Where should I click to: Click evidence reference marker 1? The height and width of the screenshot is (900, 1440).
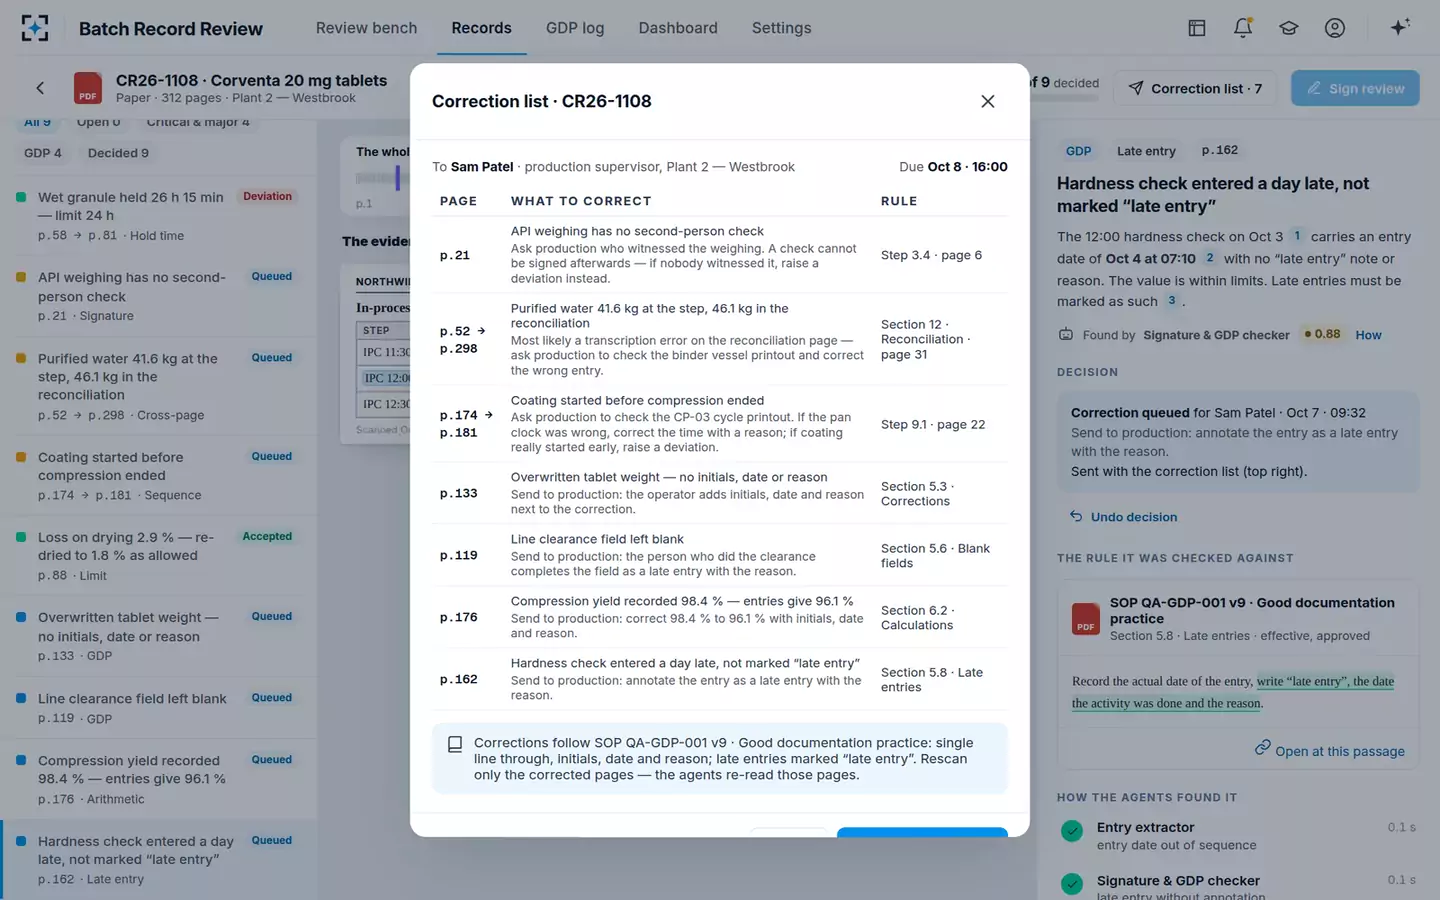pyautogui.click(x=1297, y=236)
